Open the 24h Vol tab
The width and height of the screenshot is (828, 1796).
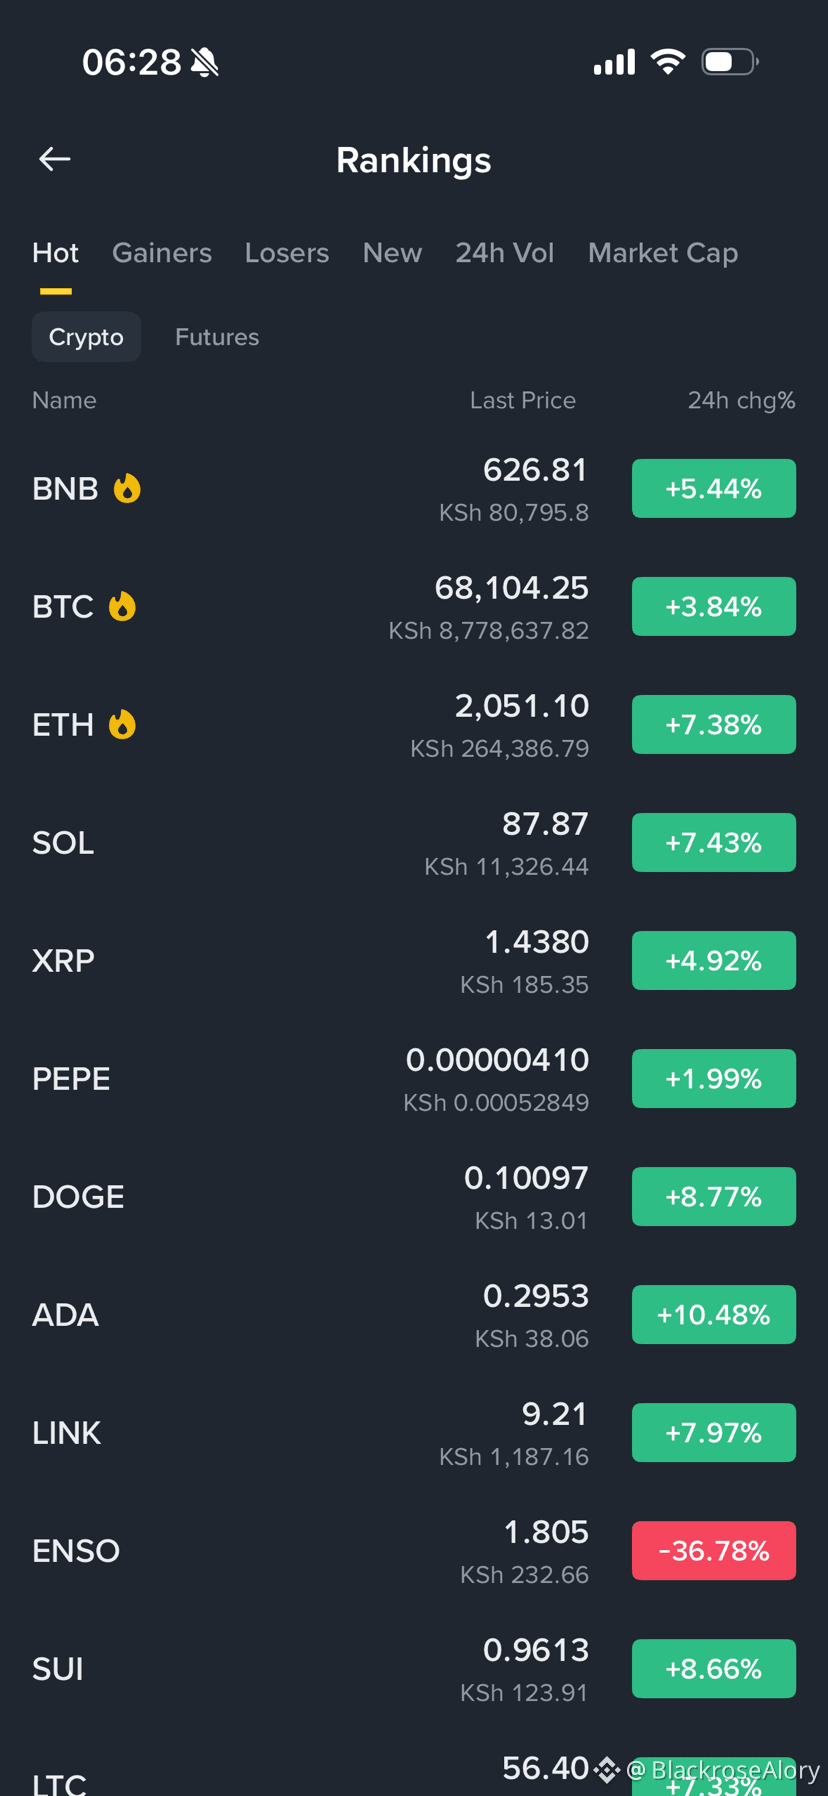tap(505, 253)
